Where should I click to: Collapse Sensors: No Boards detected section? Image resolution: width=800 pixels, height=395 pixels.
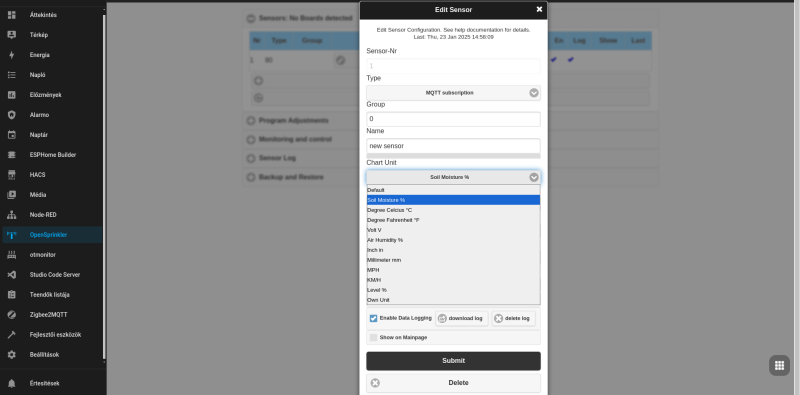pyautogui.click(x=251, y=18)
